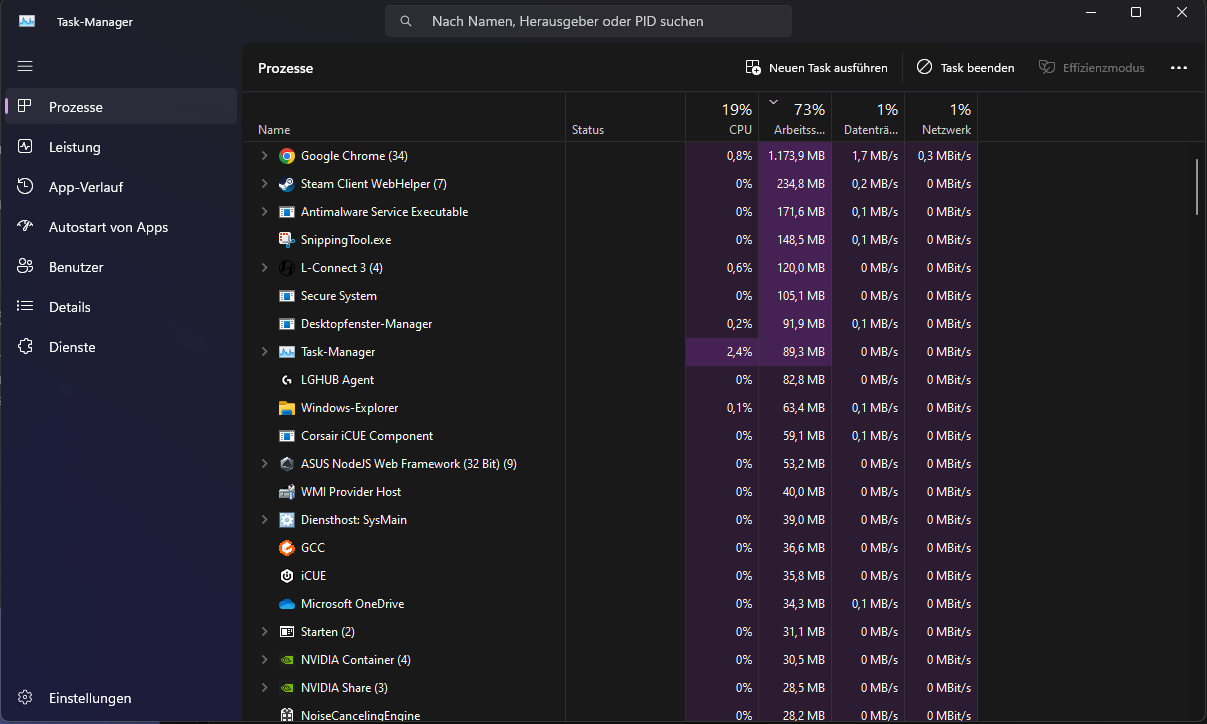The width and height of the screenshot is (1207, 724).
Task: Click the iCUE process icon
Action: [x=287, y=576]
